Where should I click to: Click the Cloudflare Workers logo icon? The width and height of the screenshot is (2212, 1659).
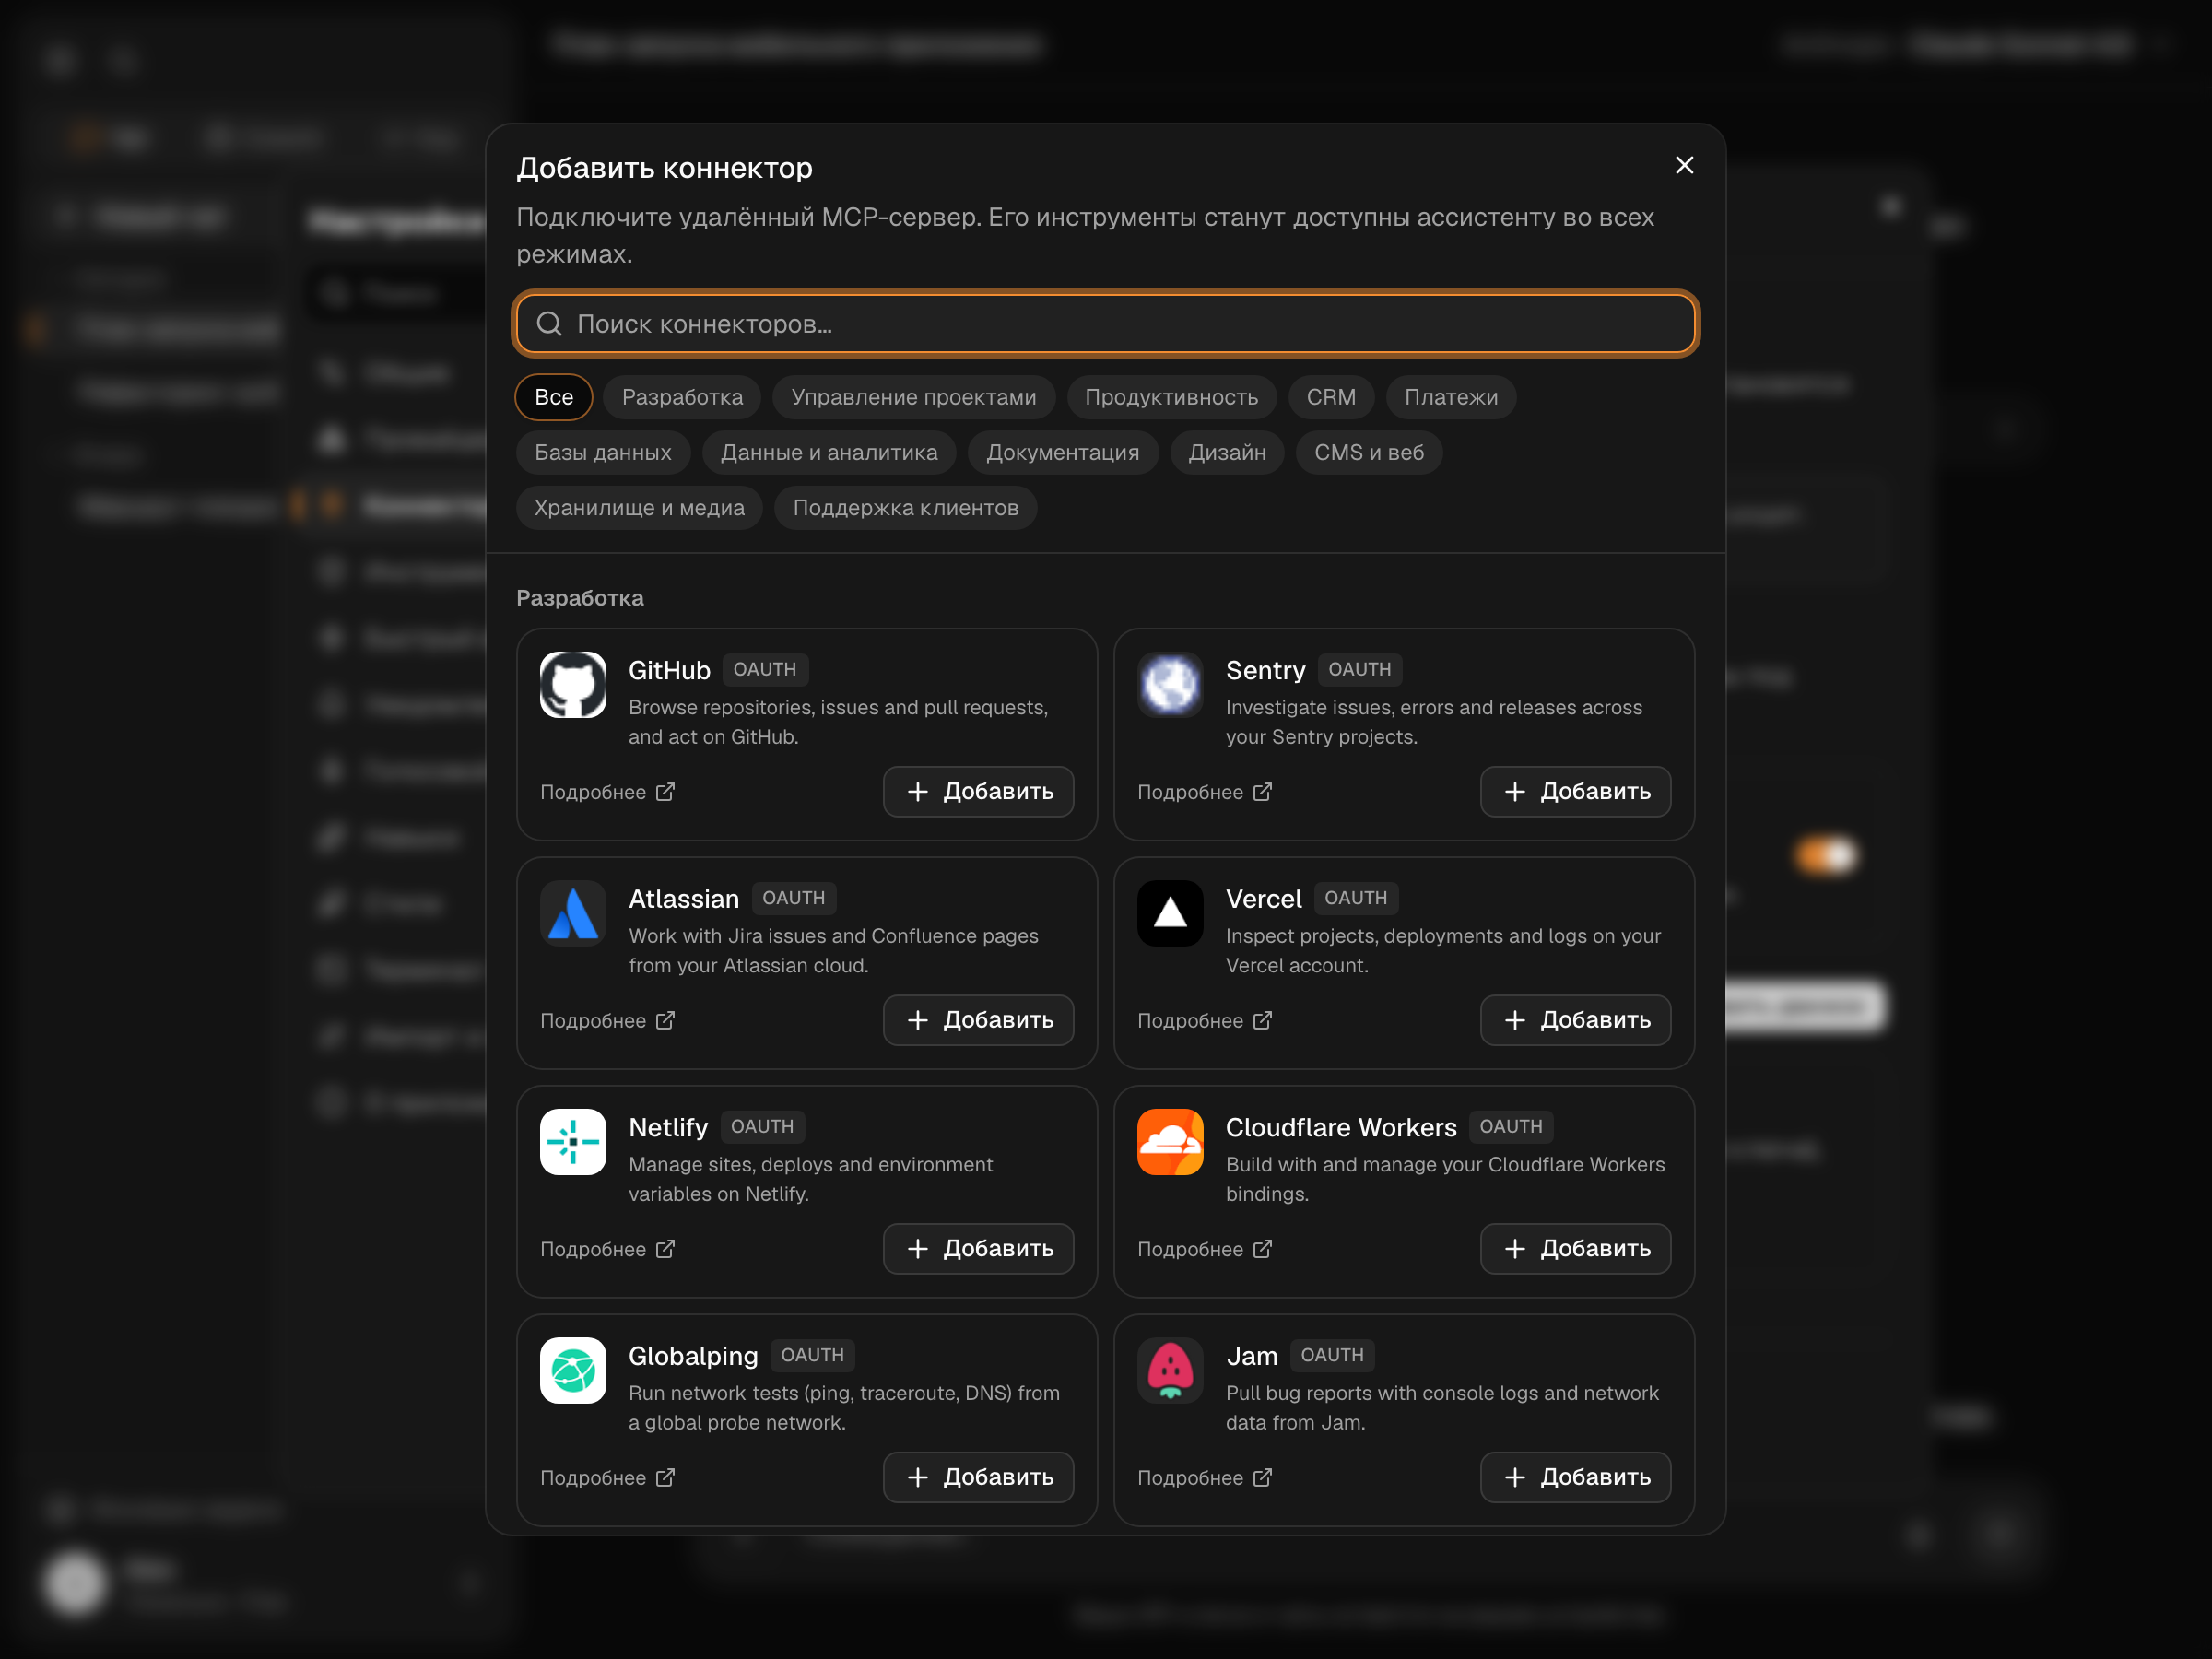1170,1142
